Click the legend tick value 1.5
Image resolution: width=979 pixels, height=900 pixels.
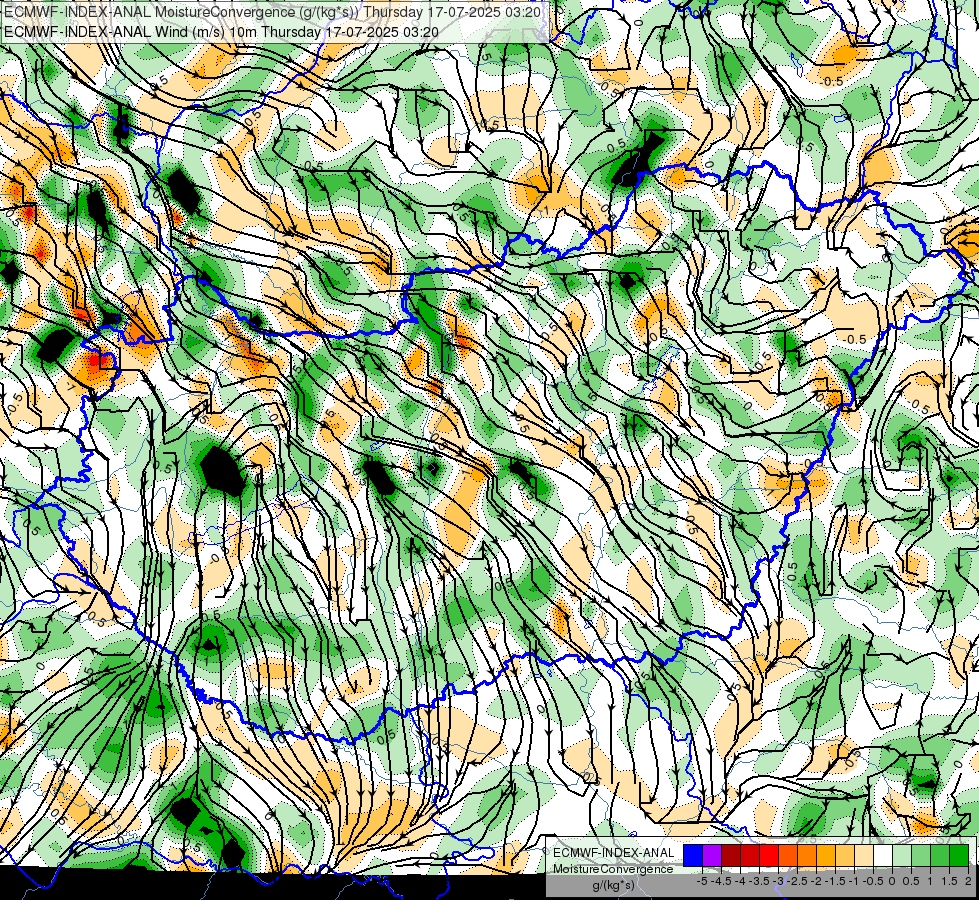(x=950, y=881)
